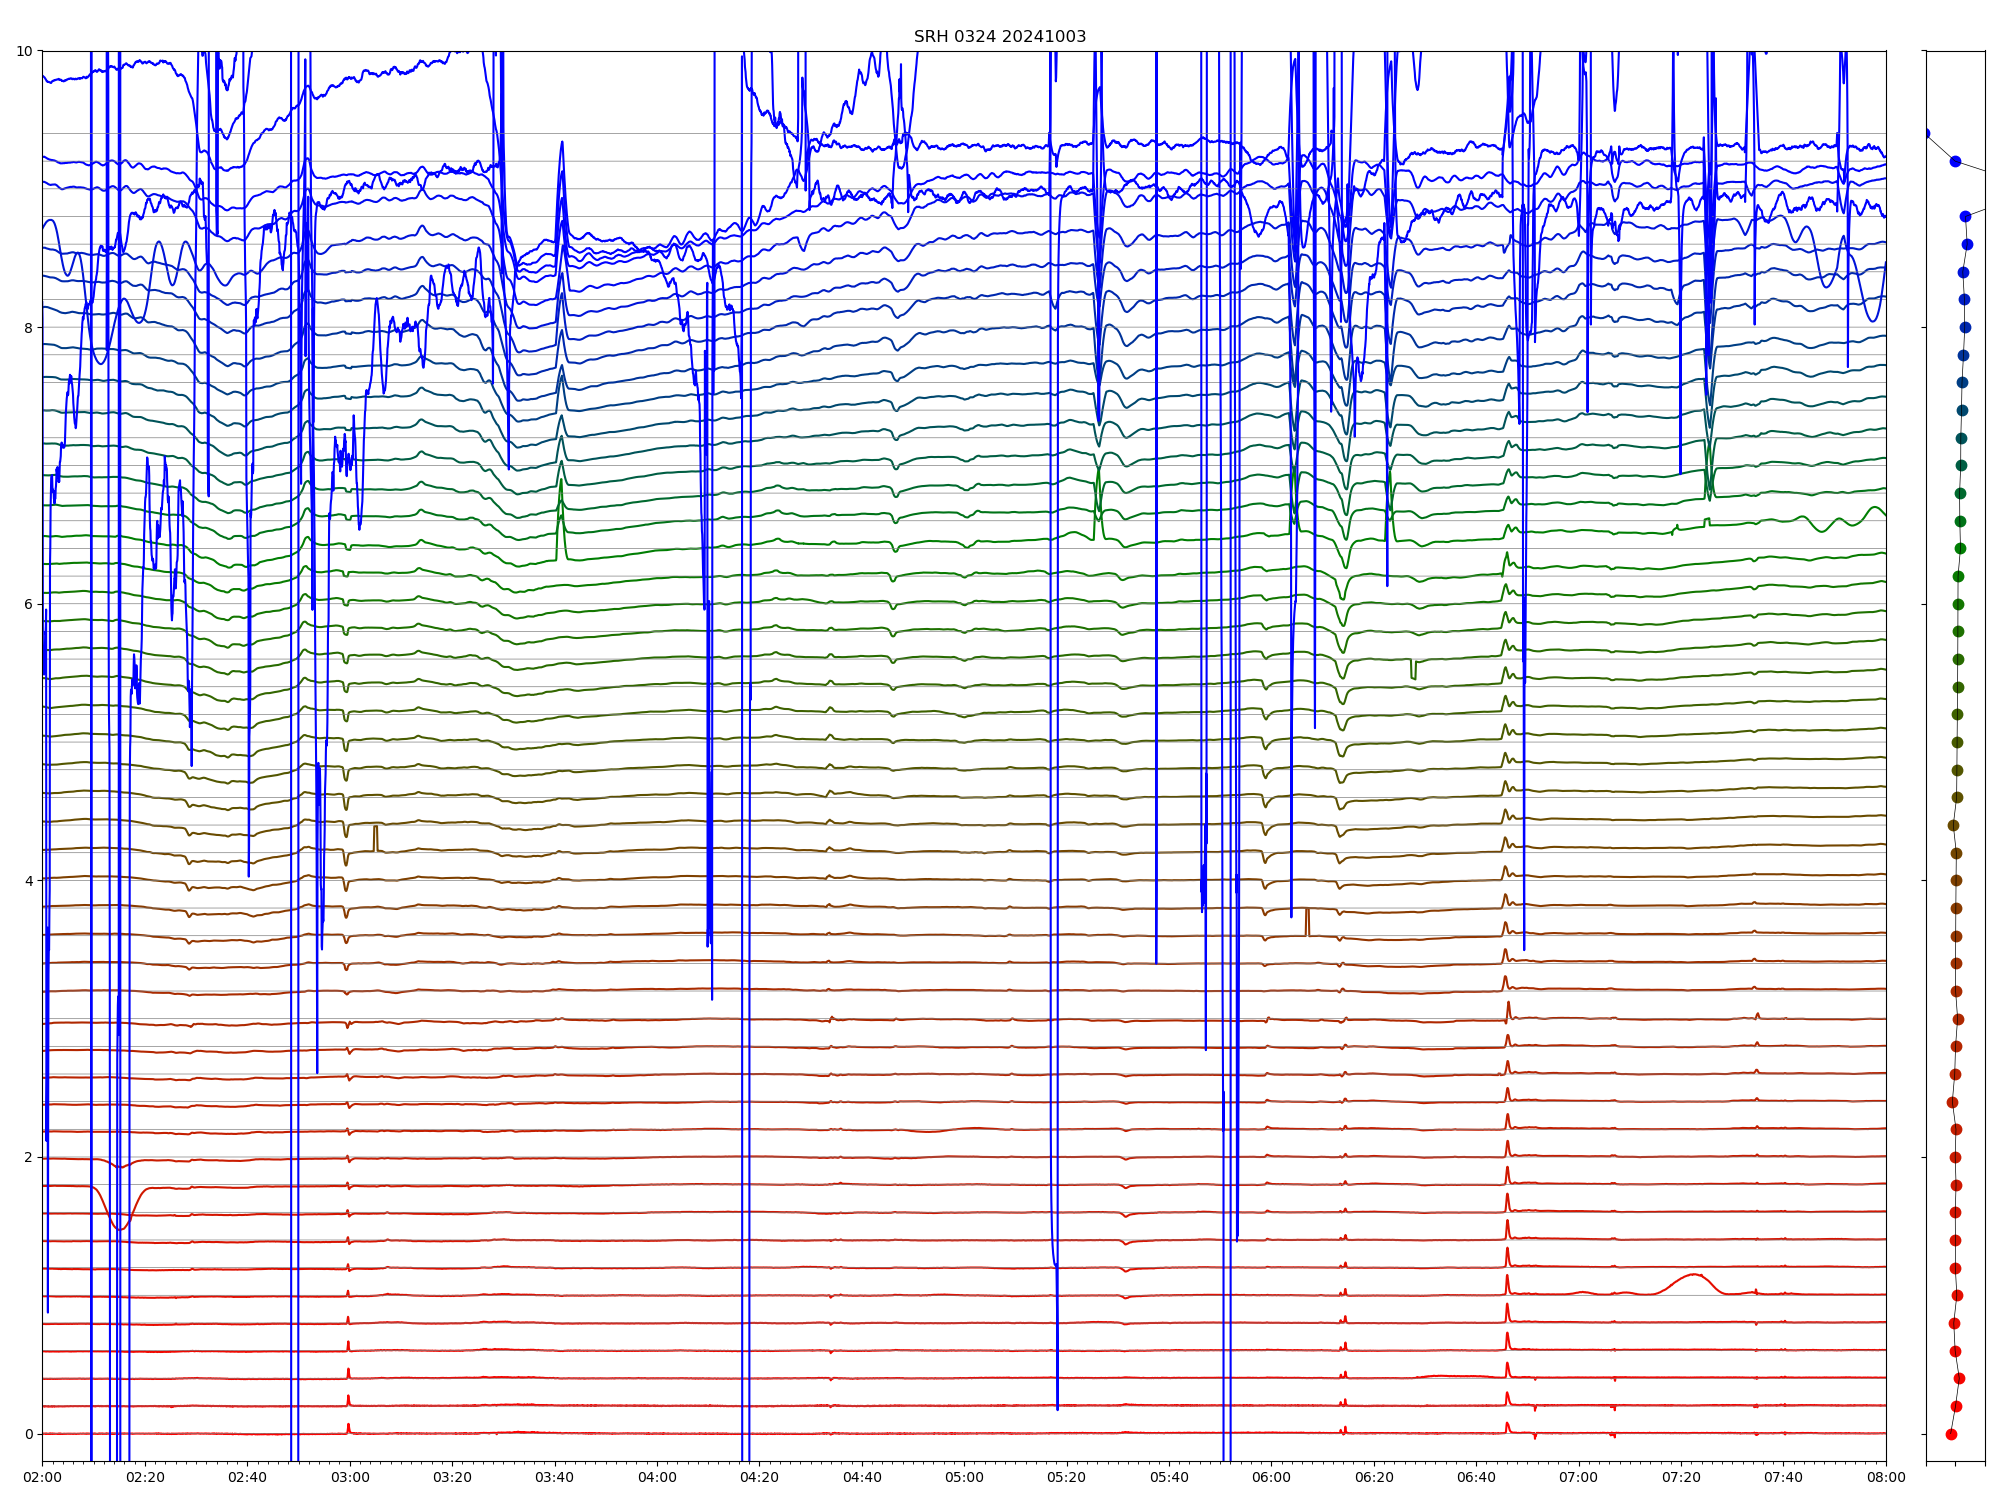This screenshot has height=1500, width=2000.
Task: Click the y-axis tick label 4
Action: point(29,881)
